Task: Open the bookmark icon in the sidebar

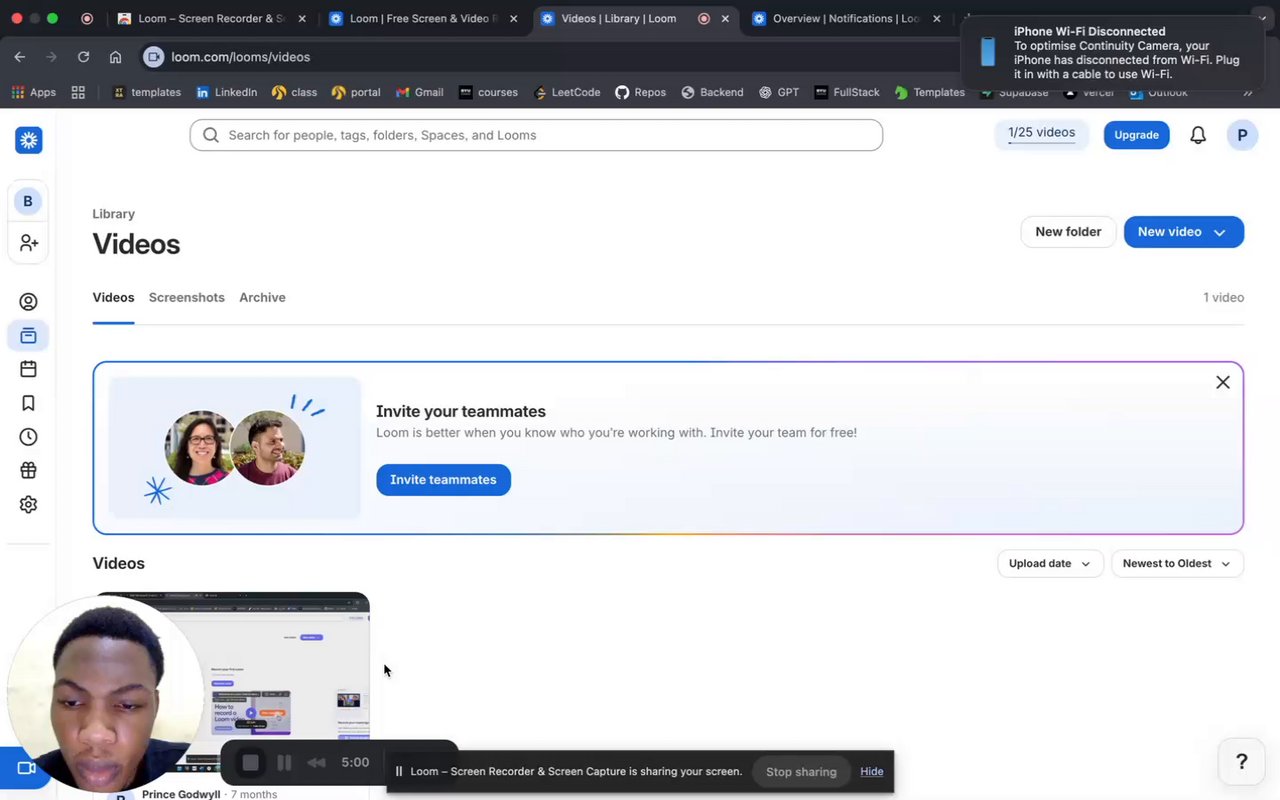Action: [x=28, y=403]
